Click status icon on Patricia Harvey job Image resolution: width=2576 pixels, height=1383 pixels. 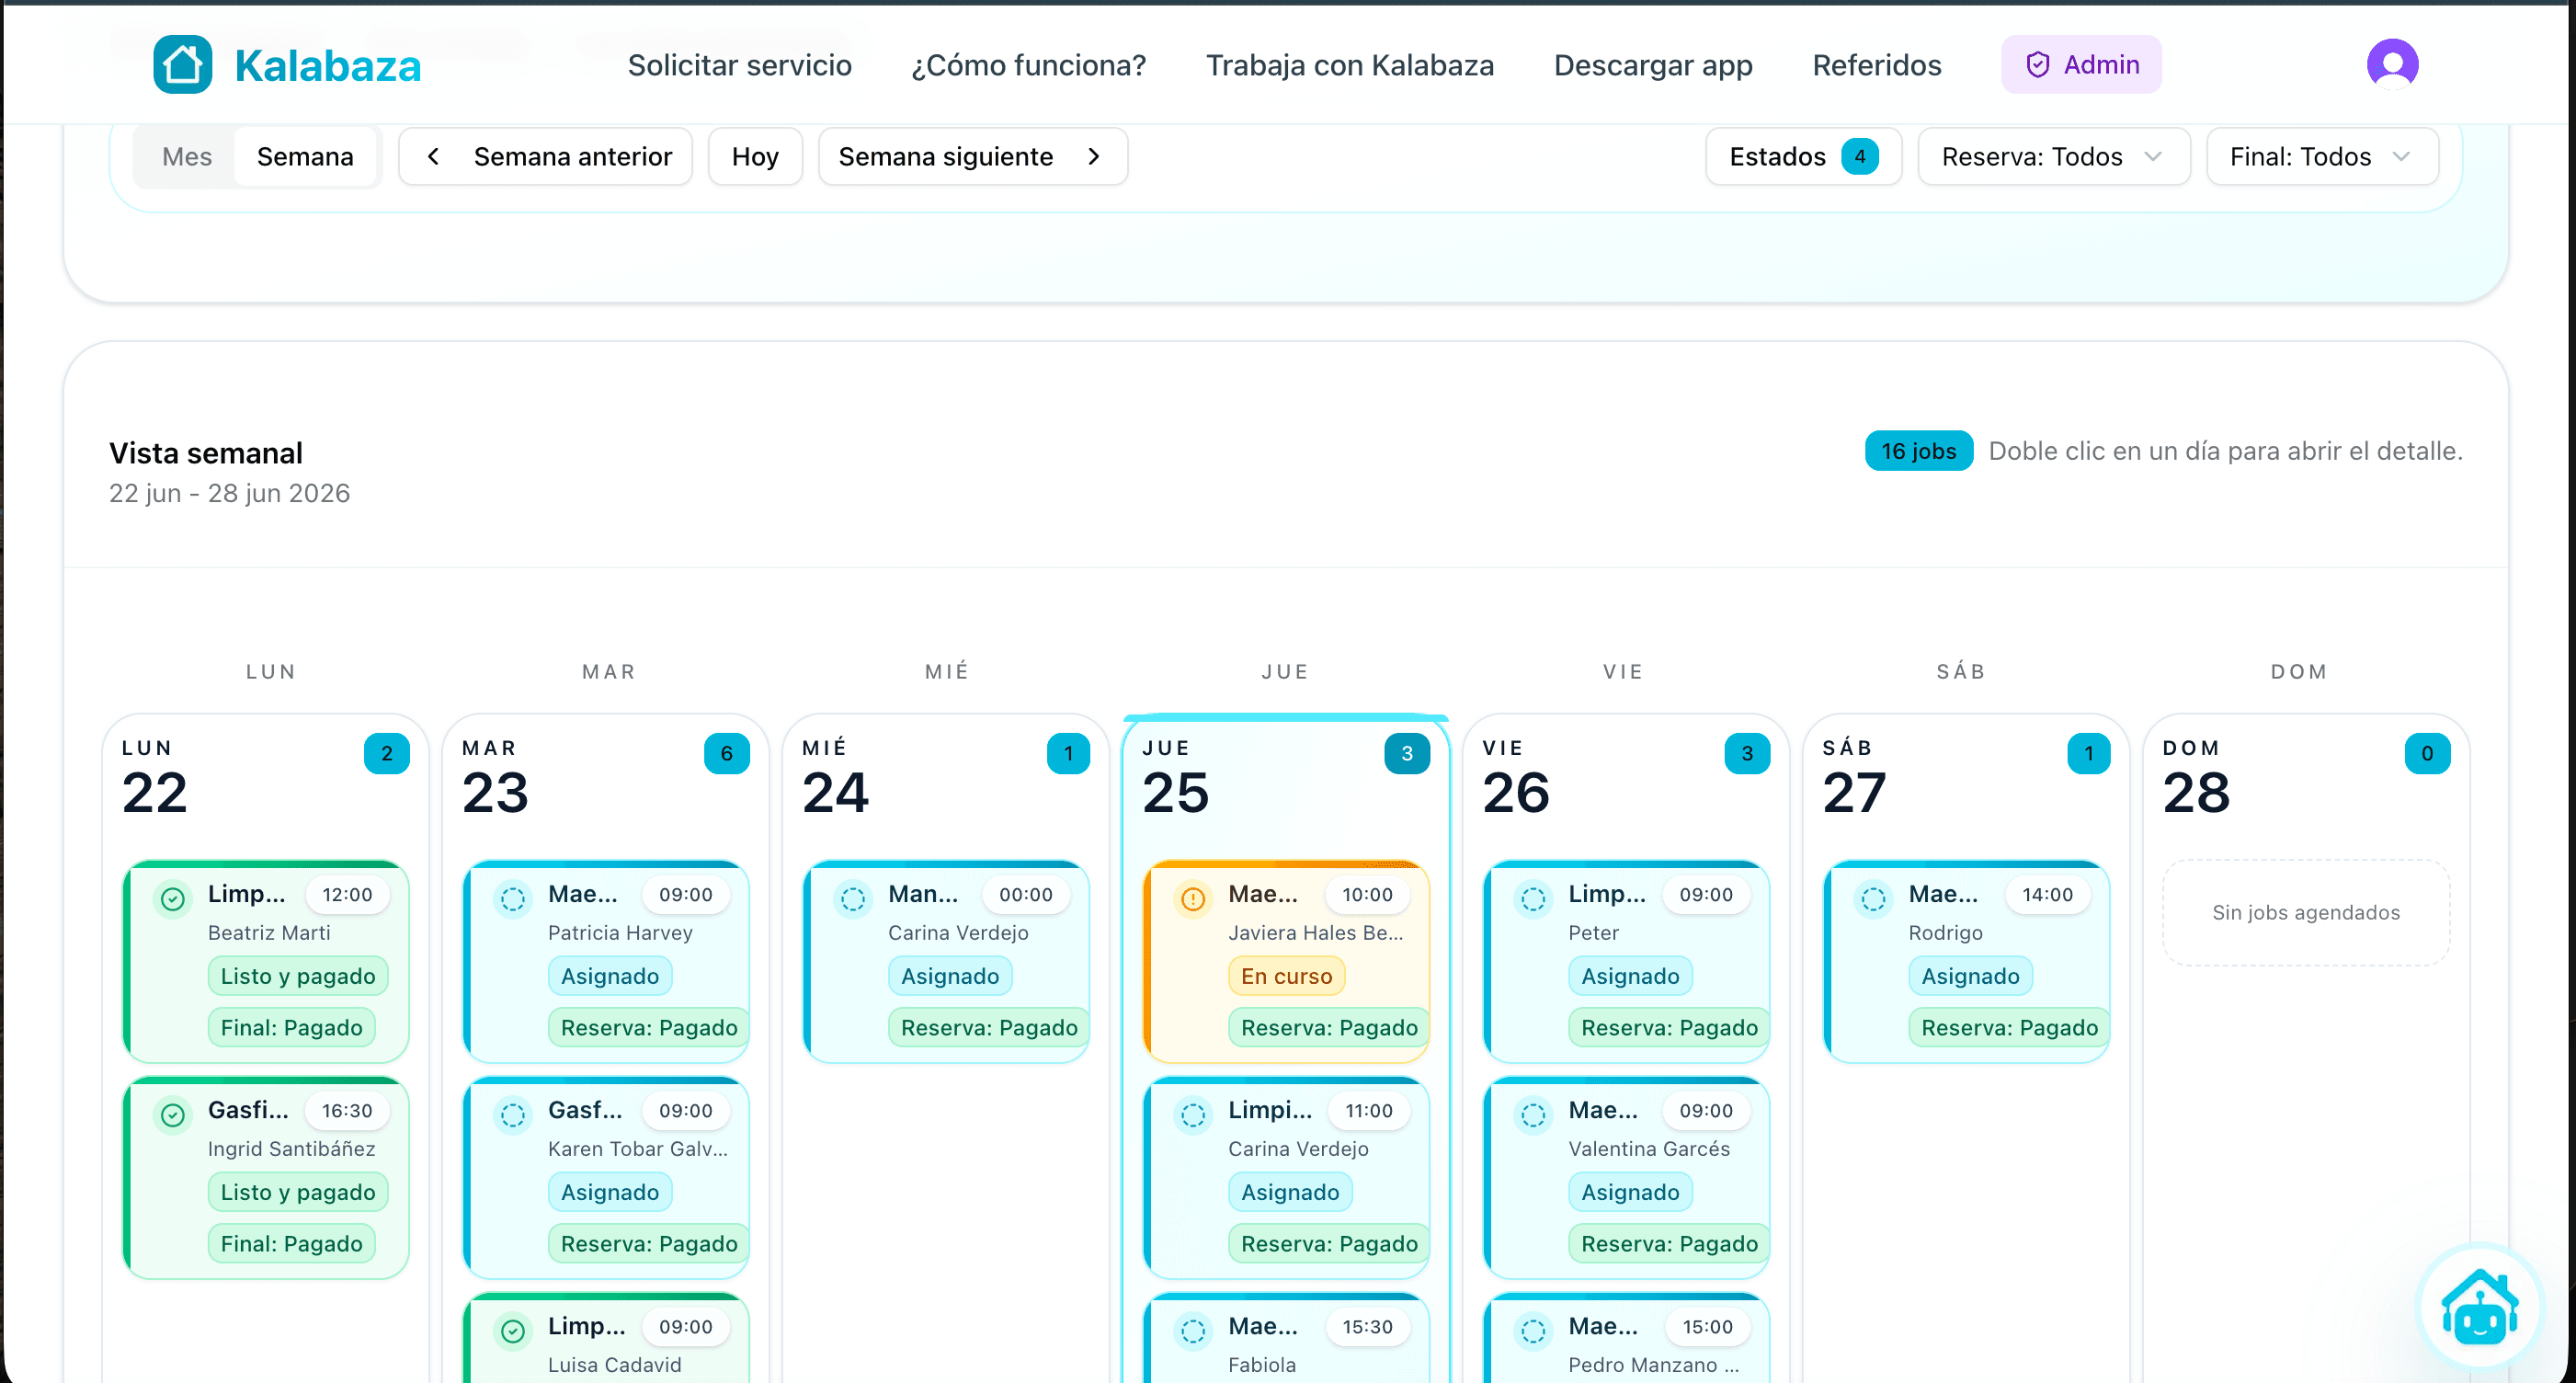click(513, 899)
